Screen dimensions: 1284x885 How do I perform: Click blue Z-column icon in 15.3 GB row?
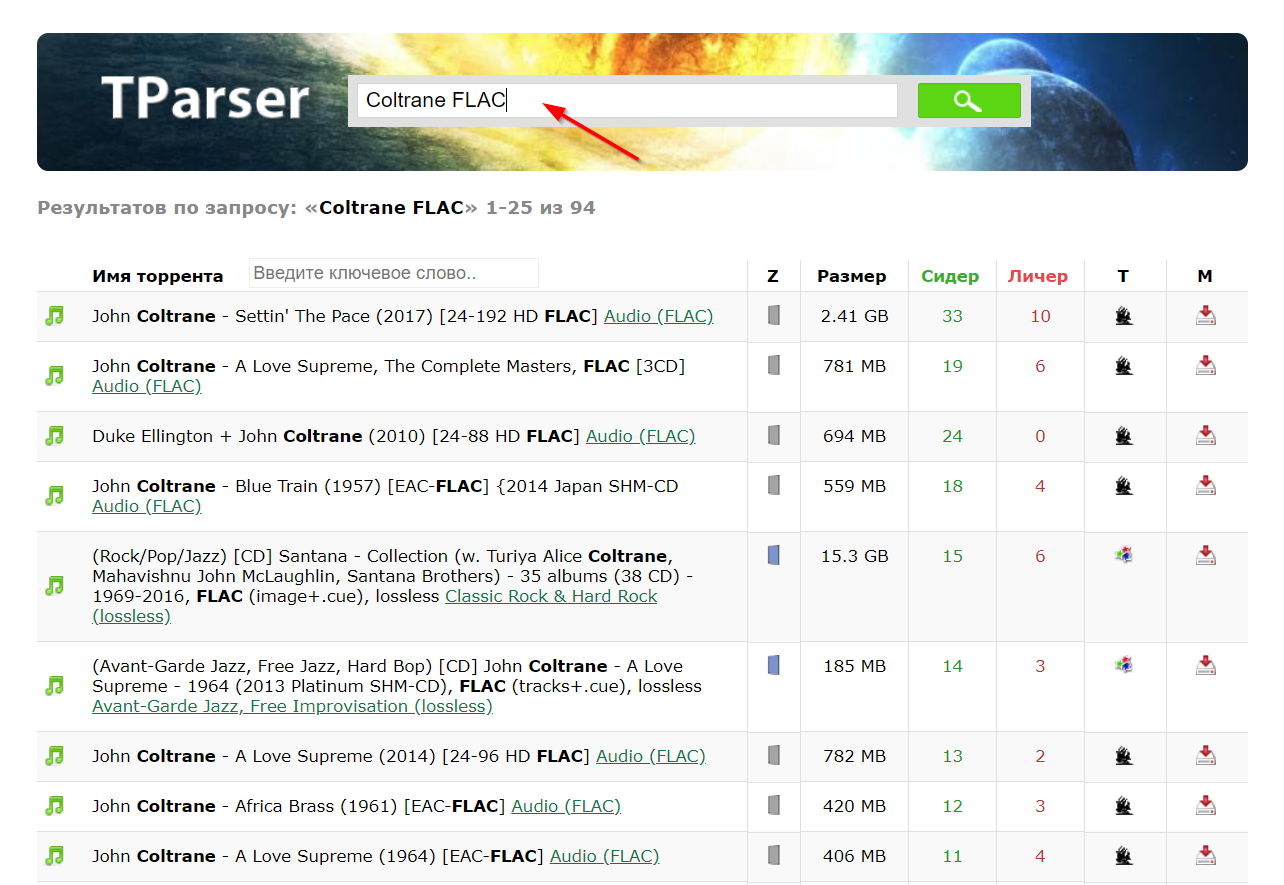pos(773,555)
